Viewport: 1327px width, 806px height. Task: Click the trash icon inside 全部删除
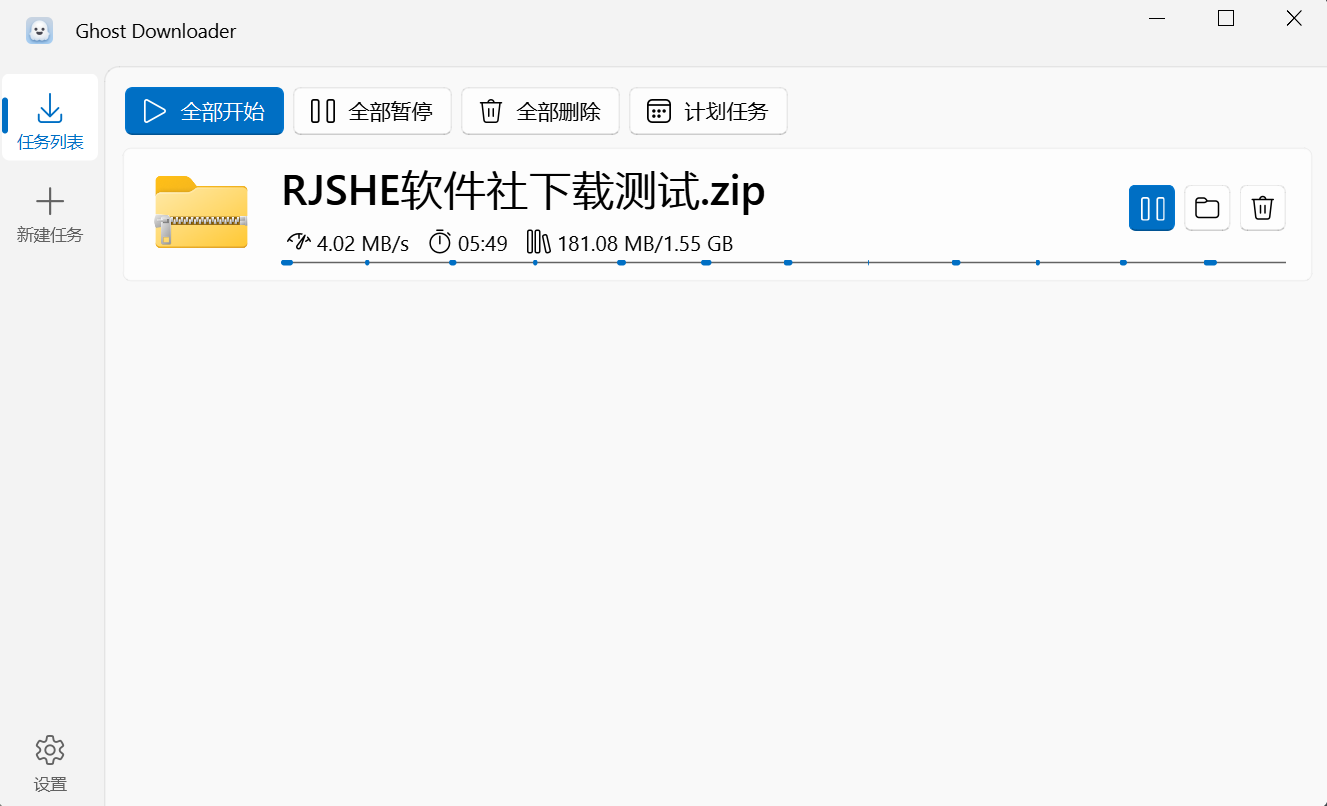click(x=489, y=111)
